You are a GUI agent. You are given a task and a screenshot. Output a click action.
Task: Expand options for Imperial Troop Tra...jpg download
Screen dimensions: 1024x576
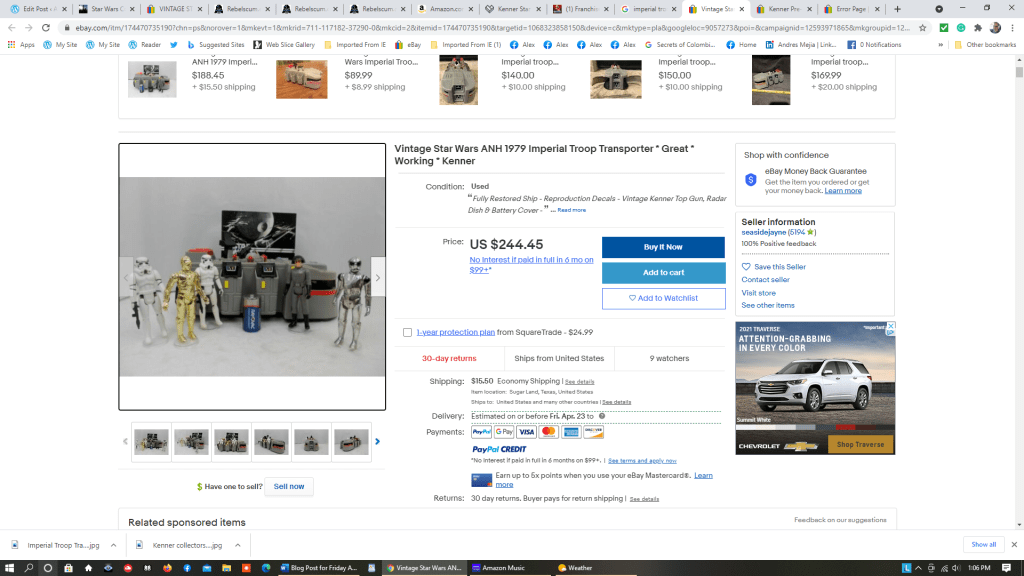[111, 545]
